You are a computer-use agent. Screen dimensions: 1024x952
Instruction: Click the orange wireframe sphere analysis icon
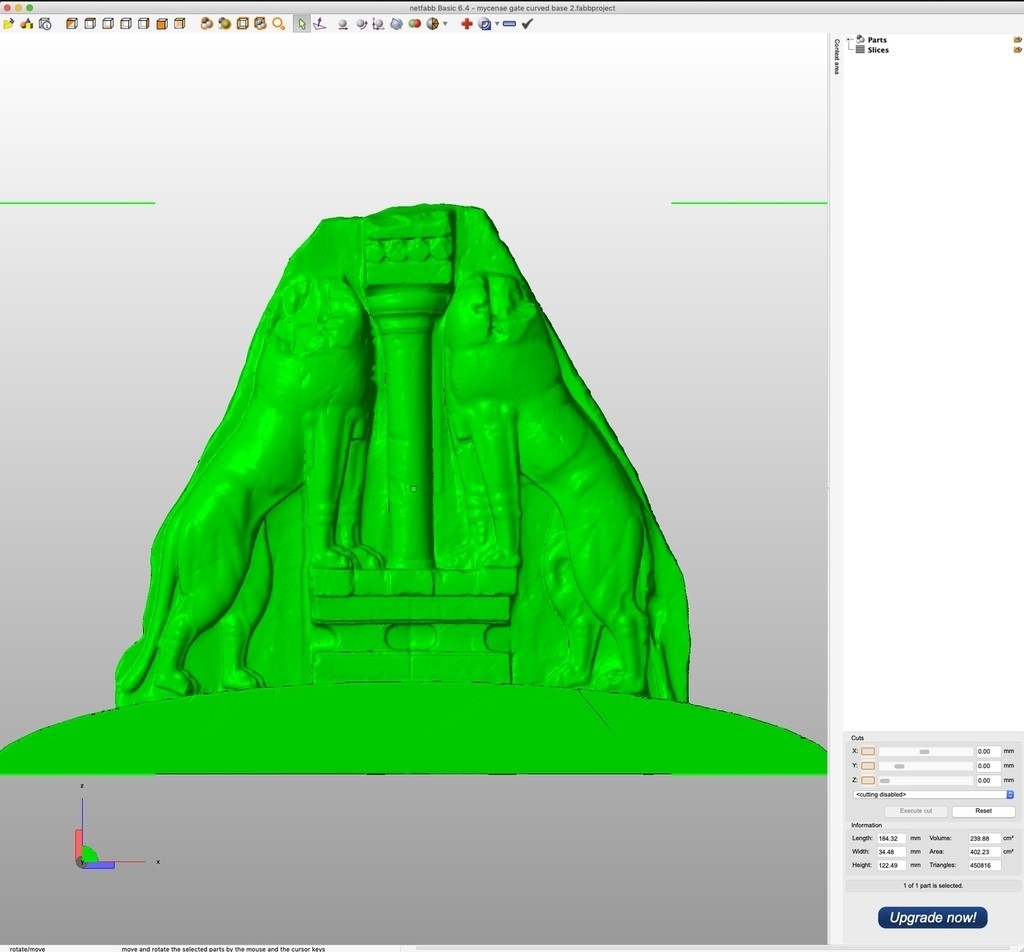tap(432, 24)
